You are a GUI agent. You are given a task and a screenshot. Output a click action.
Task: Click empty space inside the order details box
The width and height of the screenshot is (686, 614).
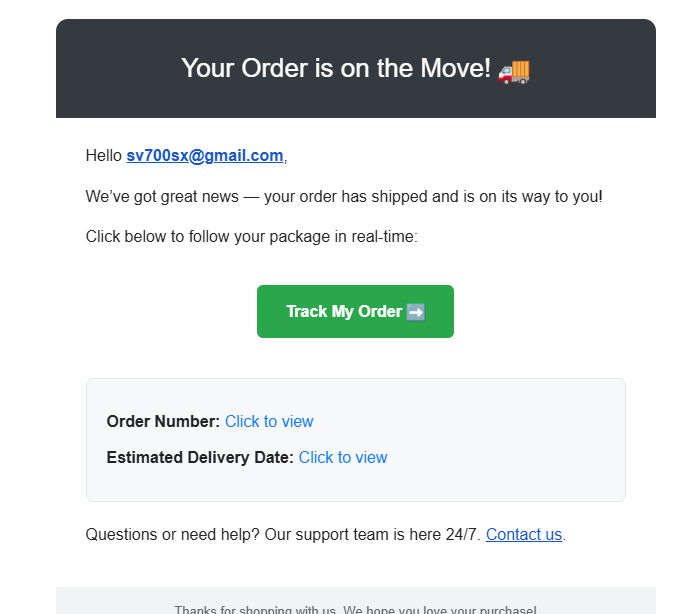503,440
